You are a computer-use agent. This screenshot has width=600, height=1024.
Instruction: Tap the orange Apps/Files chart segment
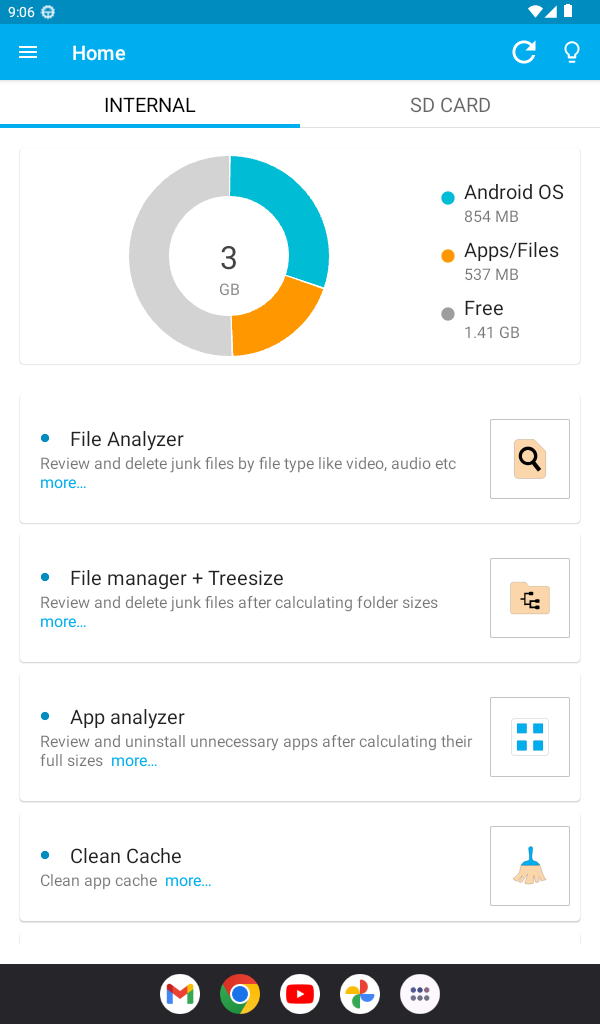pos(279,319)
